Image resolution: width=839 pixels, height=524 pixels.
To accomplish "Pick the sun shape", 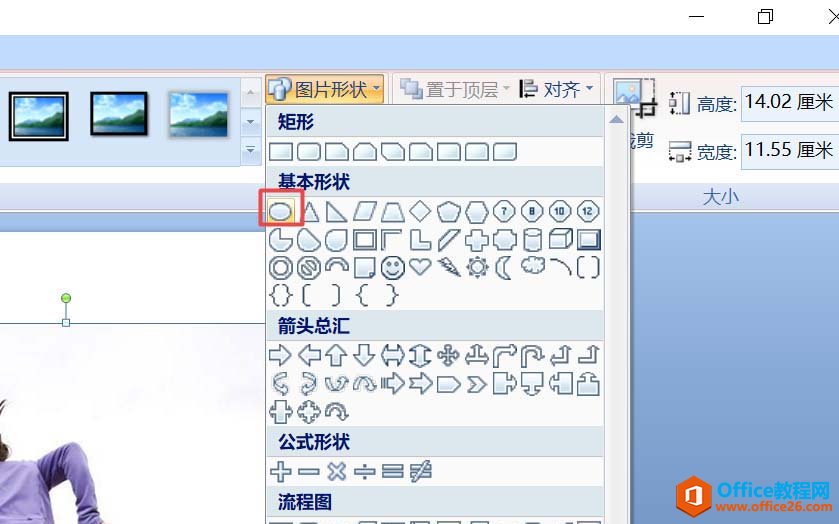I will (x=476, y=267).
